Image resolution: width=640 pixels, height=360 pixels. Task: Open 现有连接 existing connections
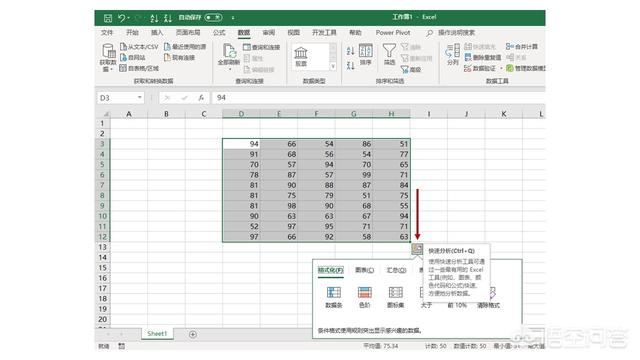[179, 58]
